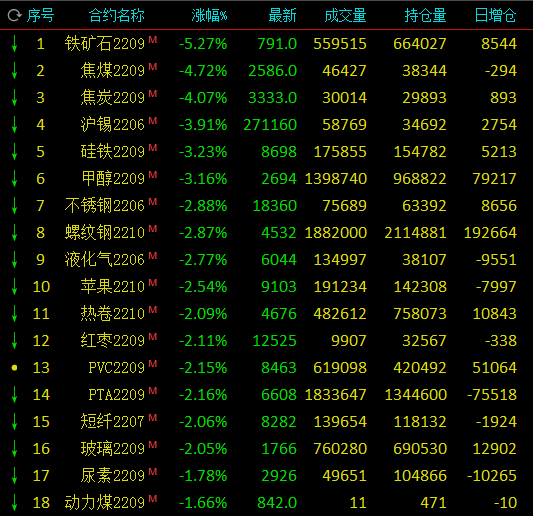Viewport: 533px width, 516px height.
Task: Click the 动力煤2209 latest price 842.0
Action: [277, 502]
